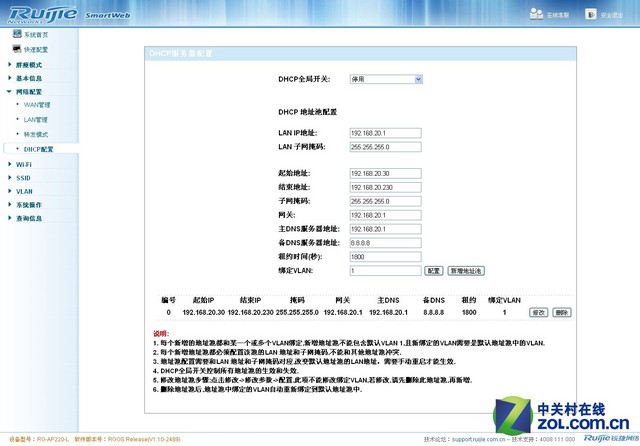
Task: Expand the 胖瘦模式 menu
Action: point(29,65)
